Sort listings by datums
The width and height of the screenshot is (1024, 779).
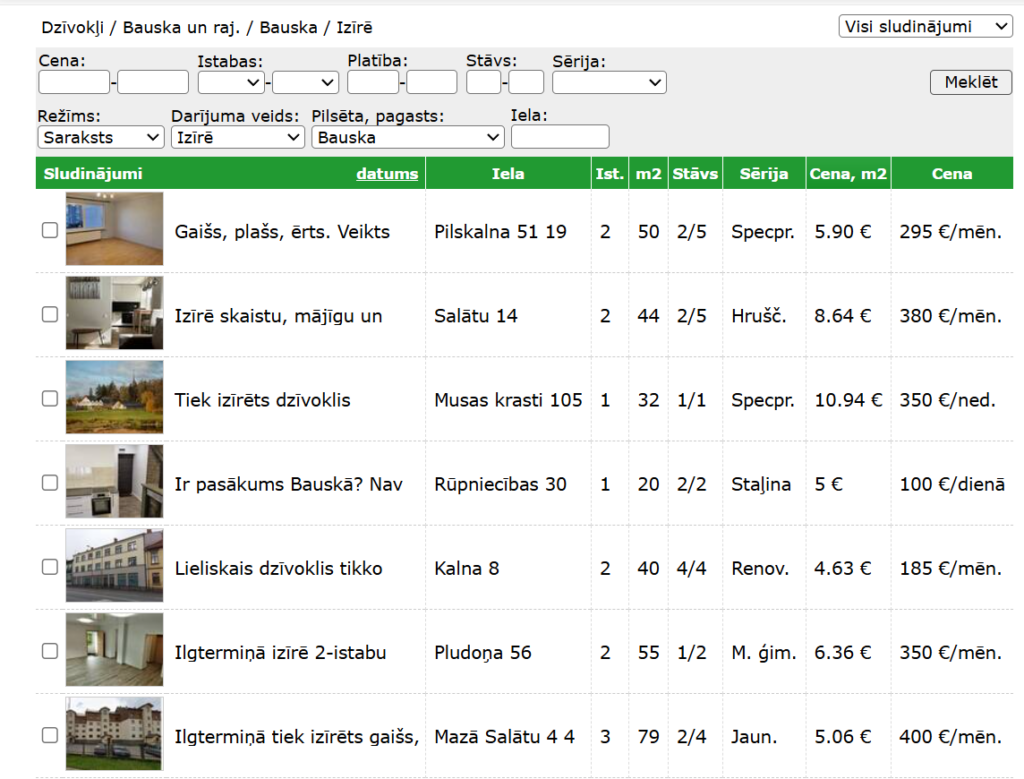(x=387, y=174)
